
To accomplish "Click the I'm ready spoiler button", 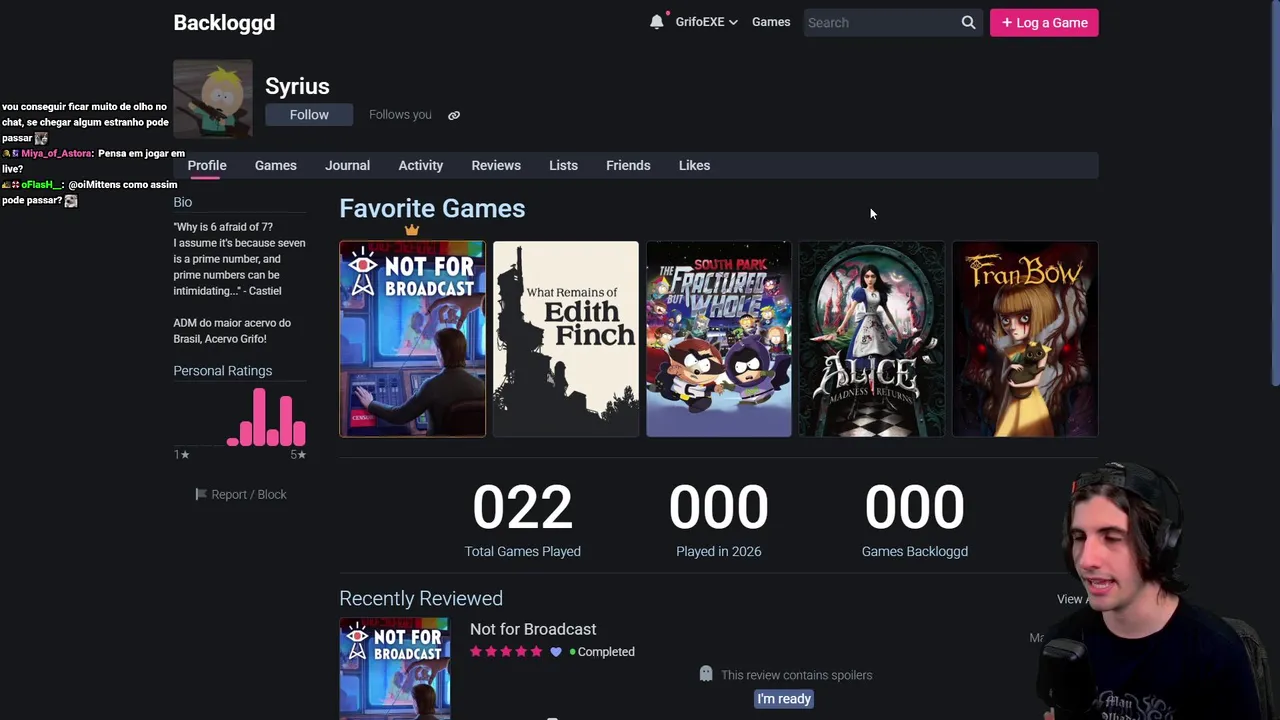I will click(x=784, y=699).
